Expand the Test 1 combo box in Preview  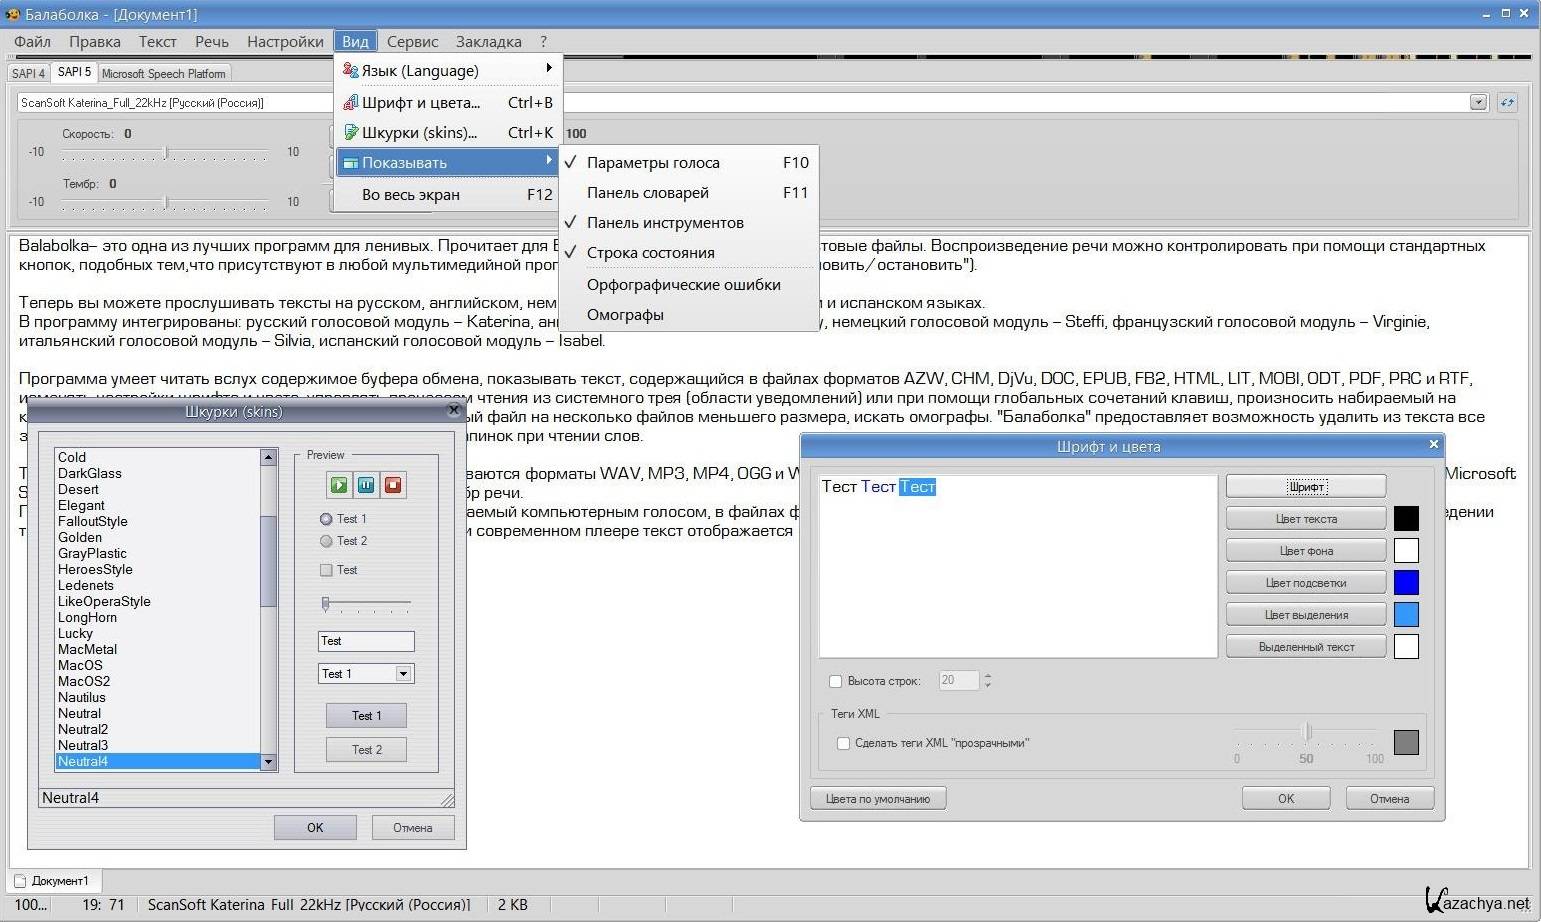coord(403,674)
